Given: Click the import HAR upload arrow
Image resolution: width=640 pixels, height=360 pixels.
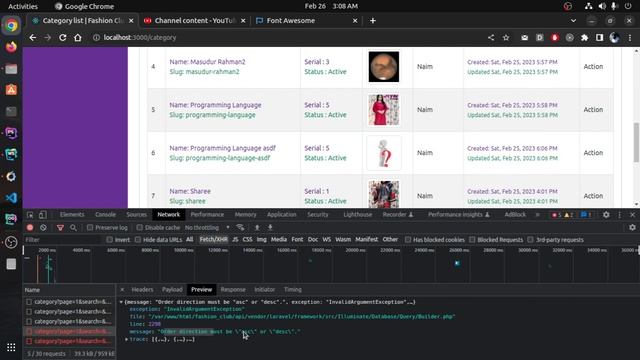Looking at the screenshot, I should [x=257, y=227].
